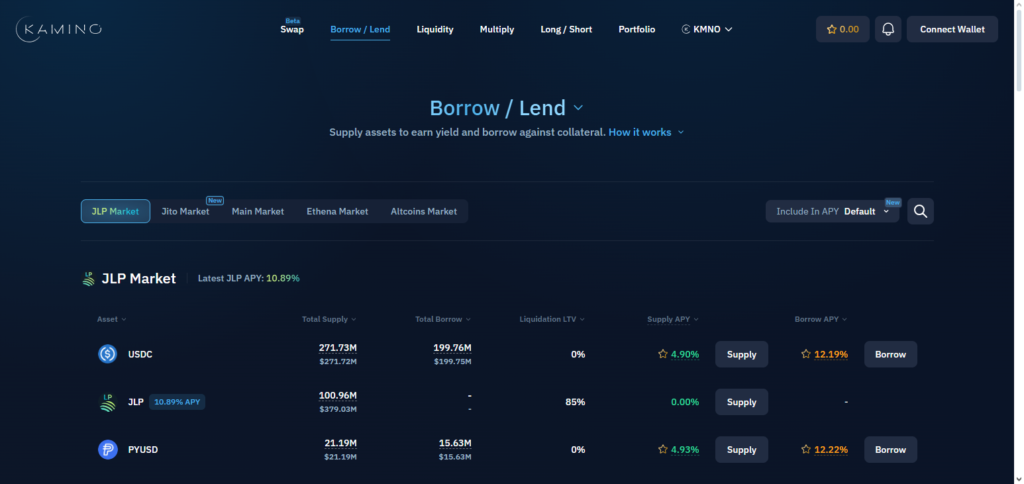The width and height of the screenshot is (1024, 484).
Task: Click USDC total supply 271.73M
Action: [x=338, y=347]
